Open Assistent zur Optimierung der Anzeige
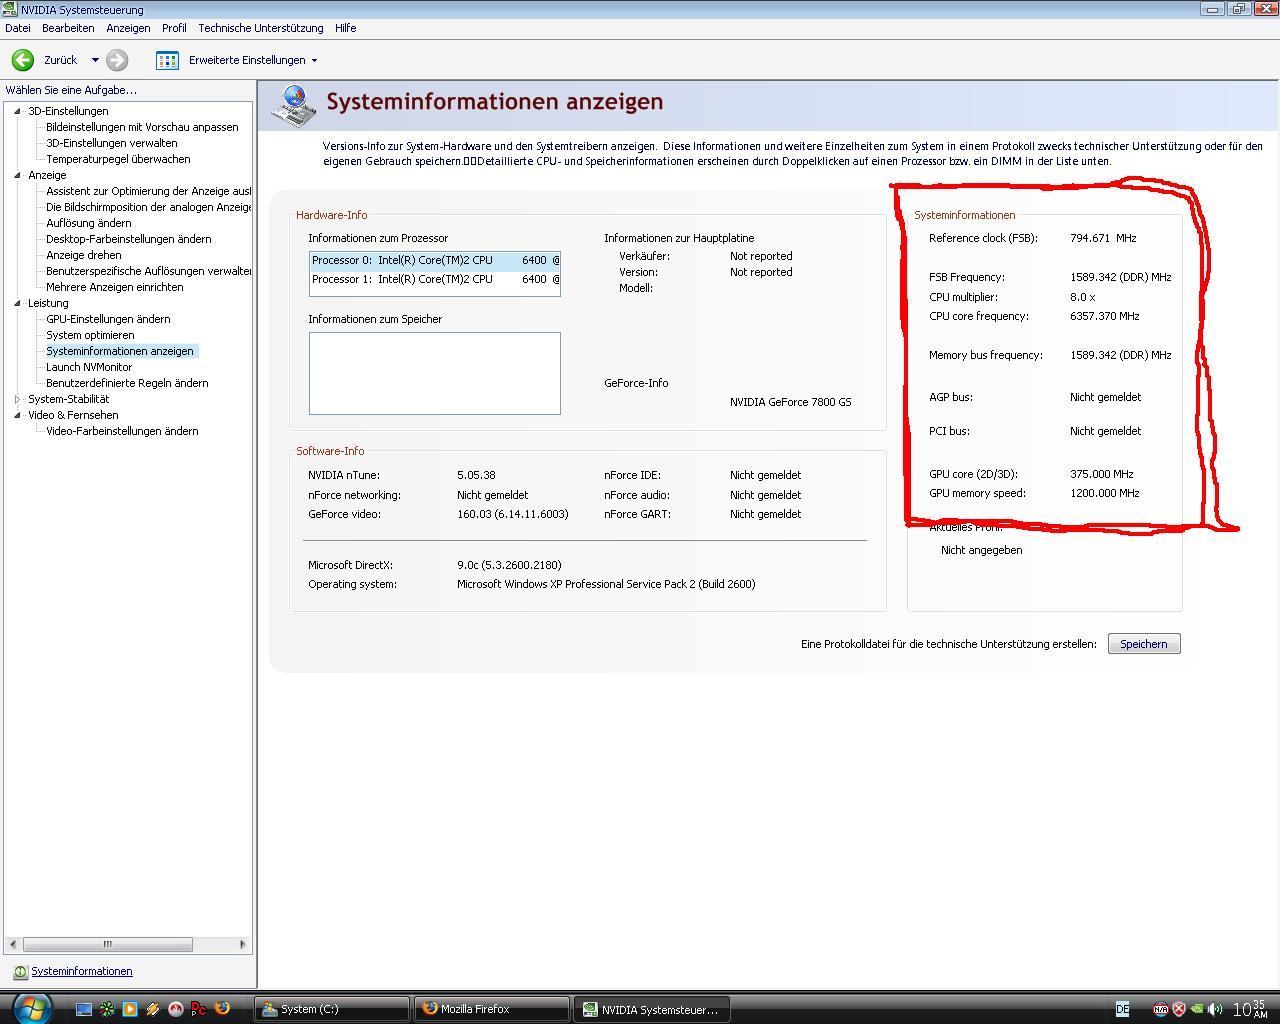The width and height of the screenshot is (1280, 1024). pyautogui.click(x=148, y=191)
